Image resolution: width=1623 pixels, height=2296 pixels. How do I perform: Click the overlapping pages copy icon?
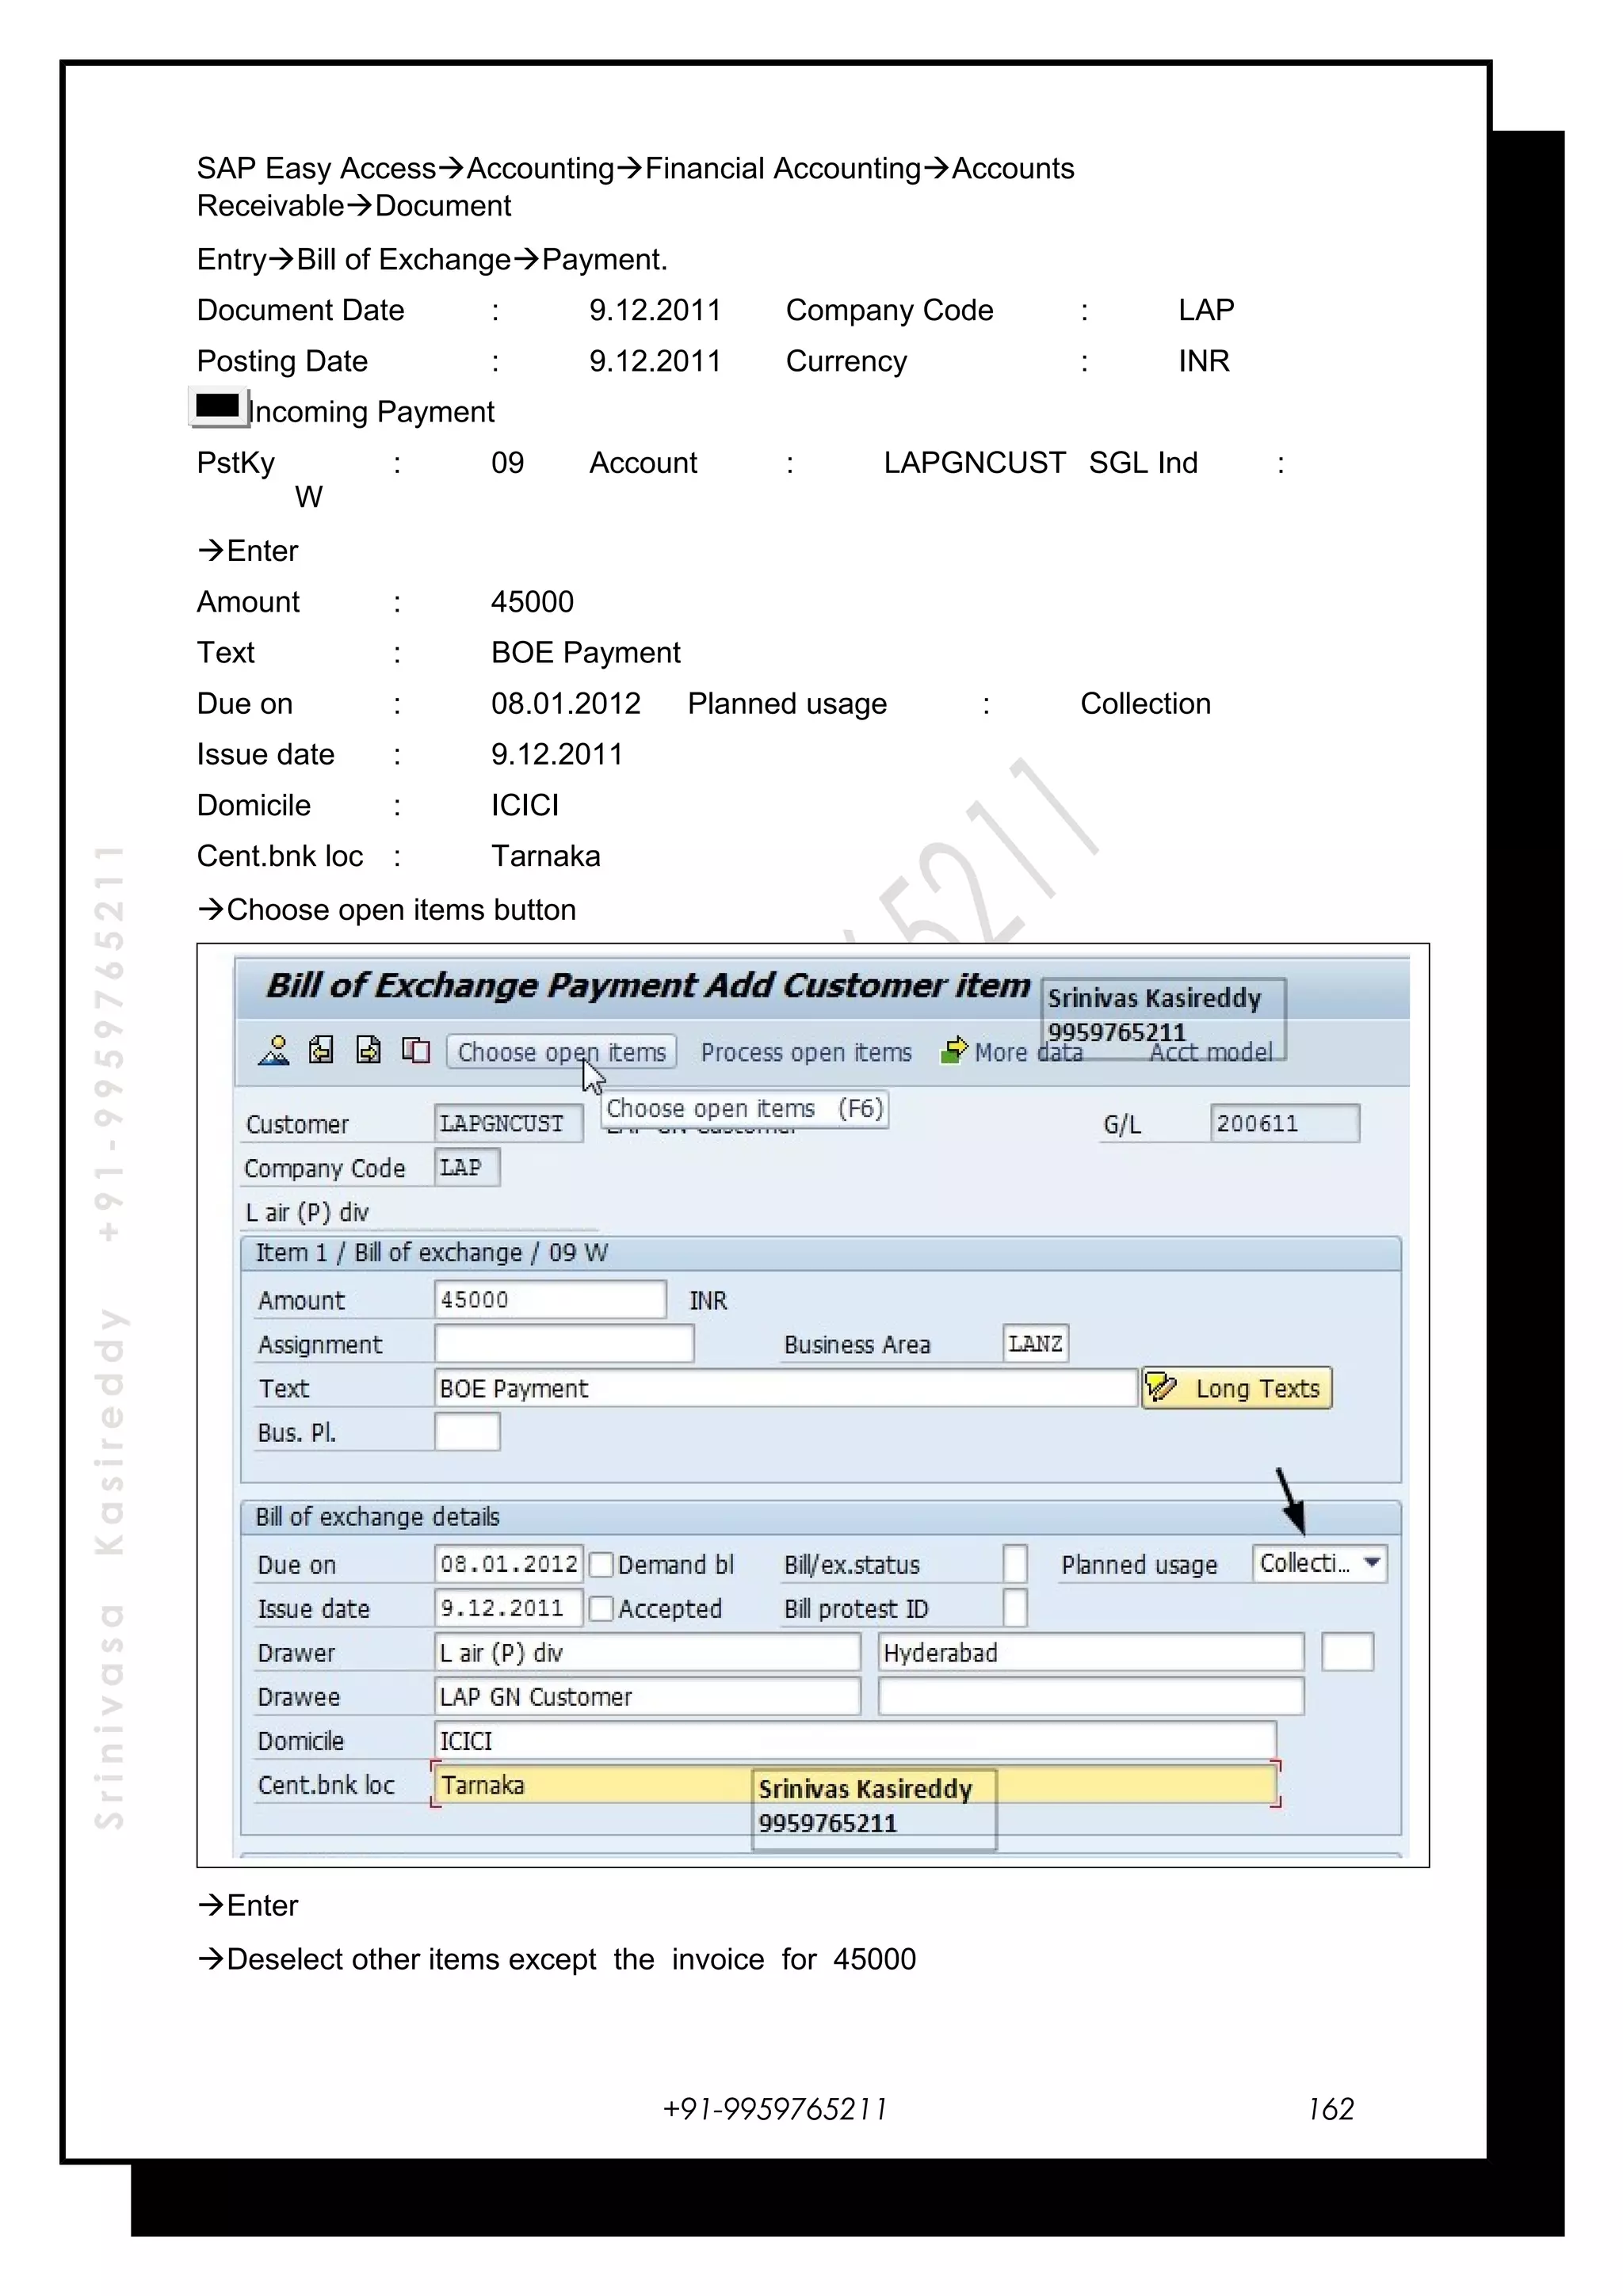coord(415,1051)
